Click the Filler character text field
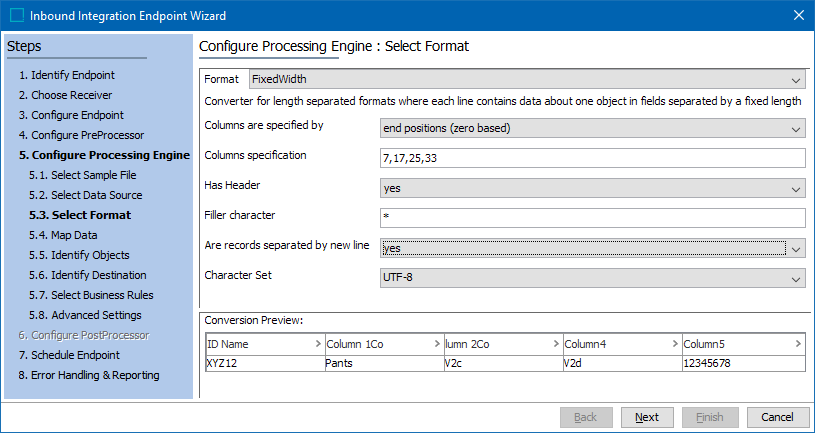This screenshot has height=433, width=815. 592,218
